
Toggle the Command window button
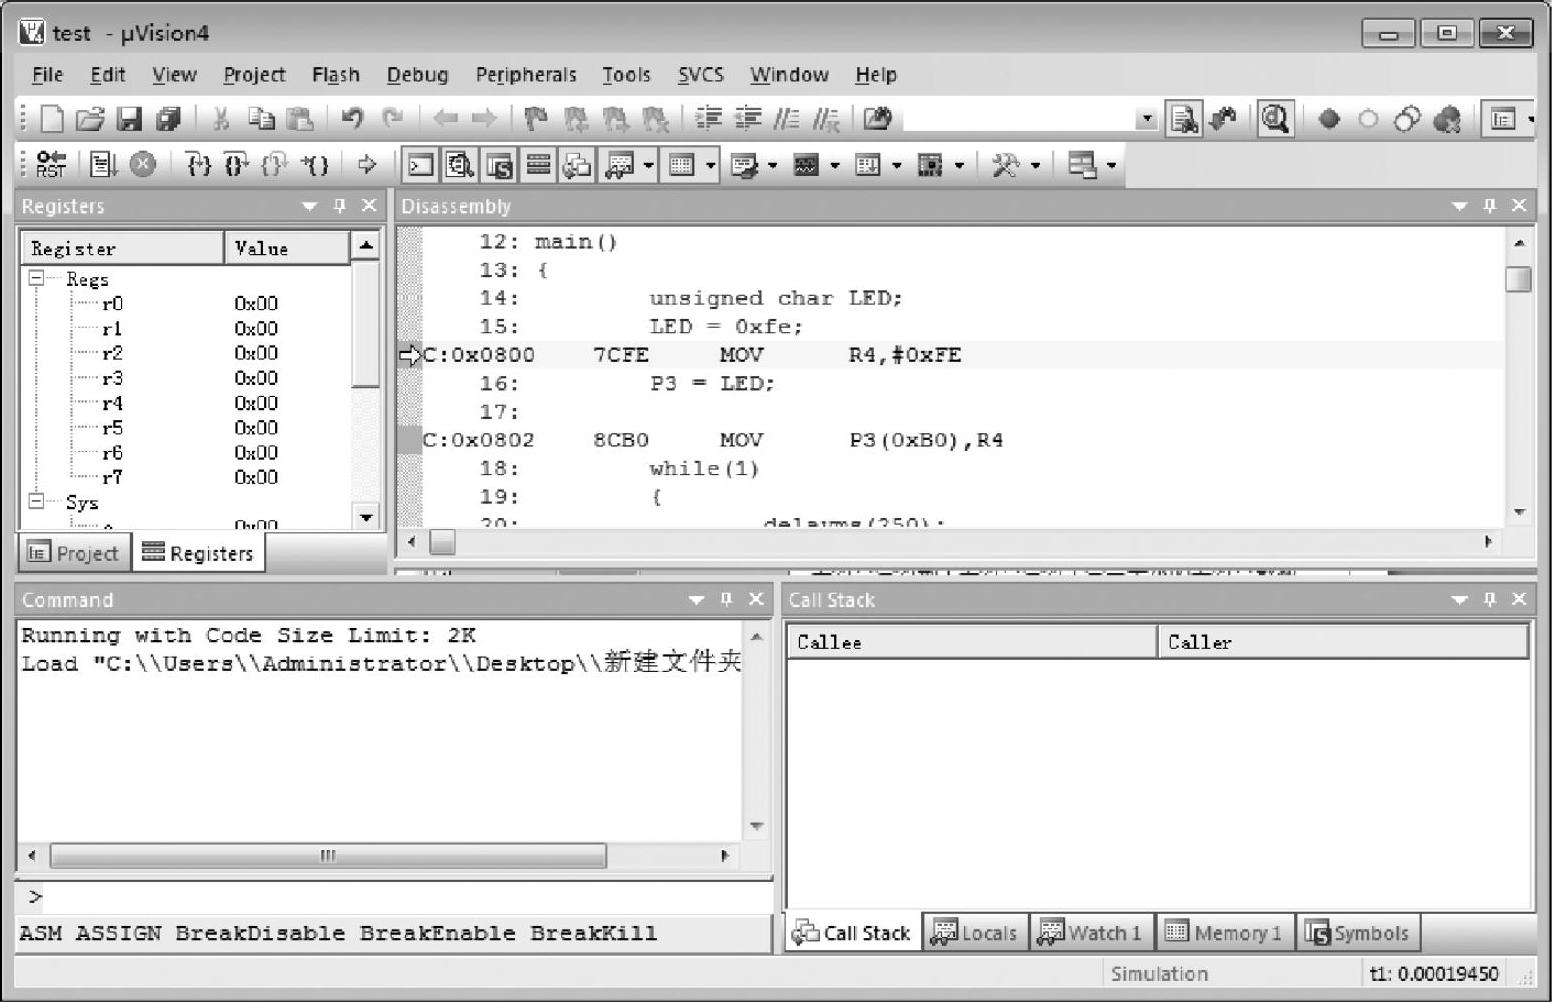(x=421, y=165)
